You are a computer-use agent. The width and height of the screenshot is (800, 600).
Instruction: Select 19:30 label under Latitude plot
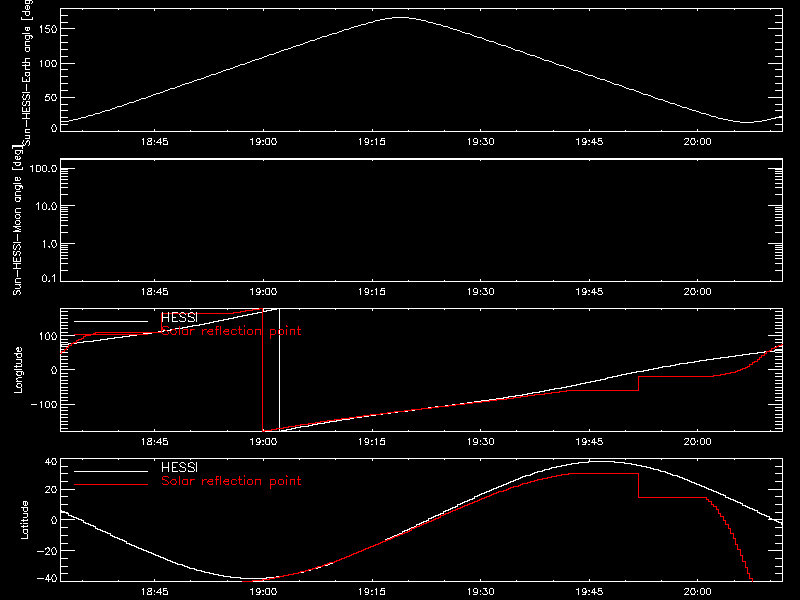[x=481, y=592]
